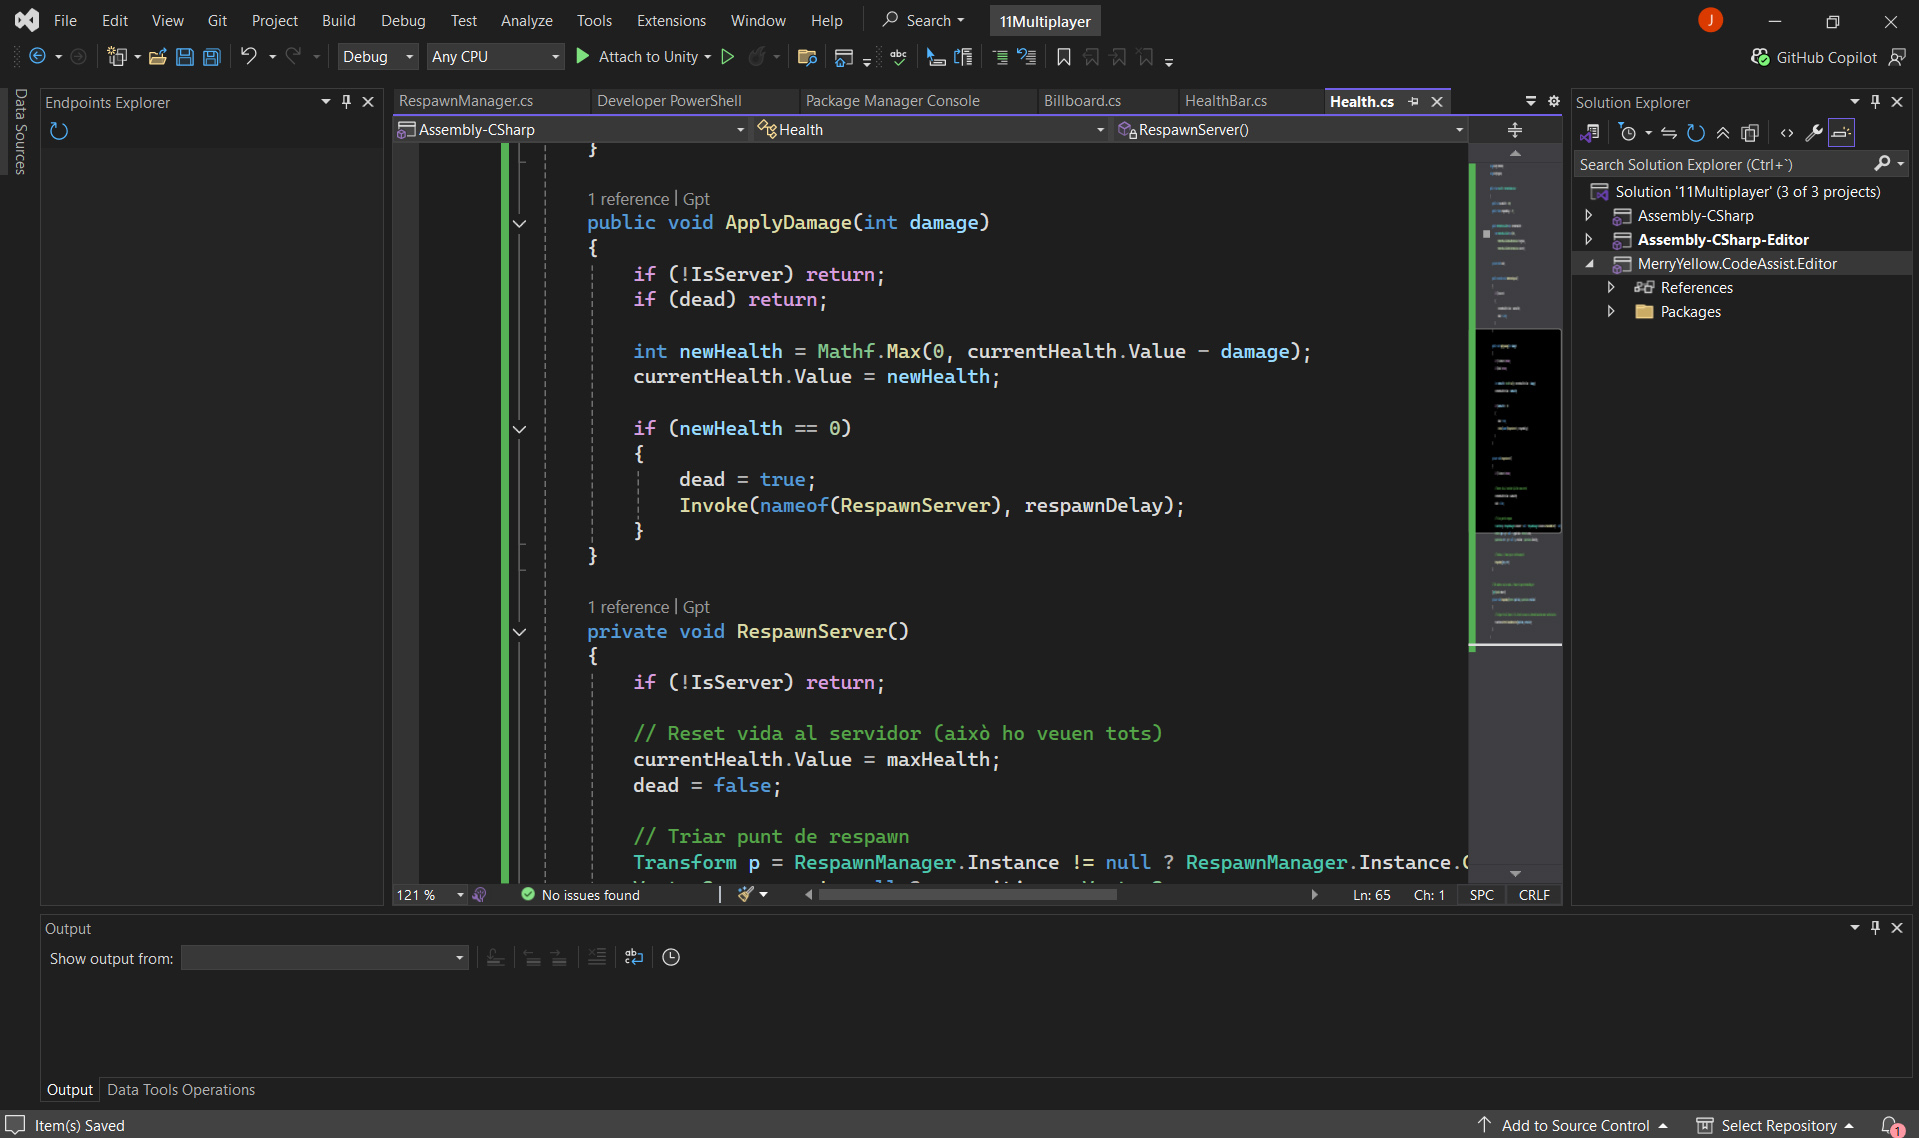This screenshot has width=1919, height=1138.
Task: Click the GitHub Copilot icon
Action: pos(1760,57)
